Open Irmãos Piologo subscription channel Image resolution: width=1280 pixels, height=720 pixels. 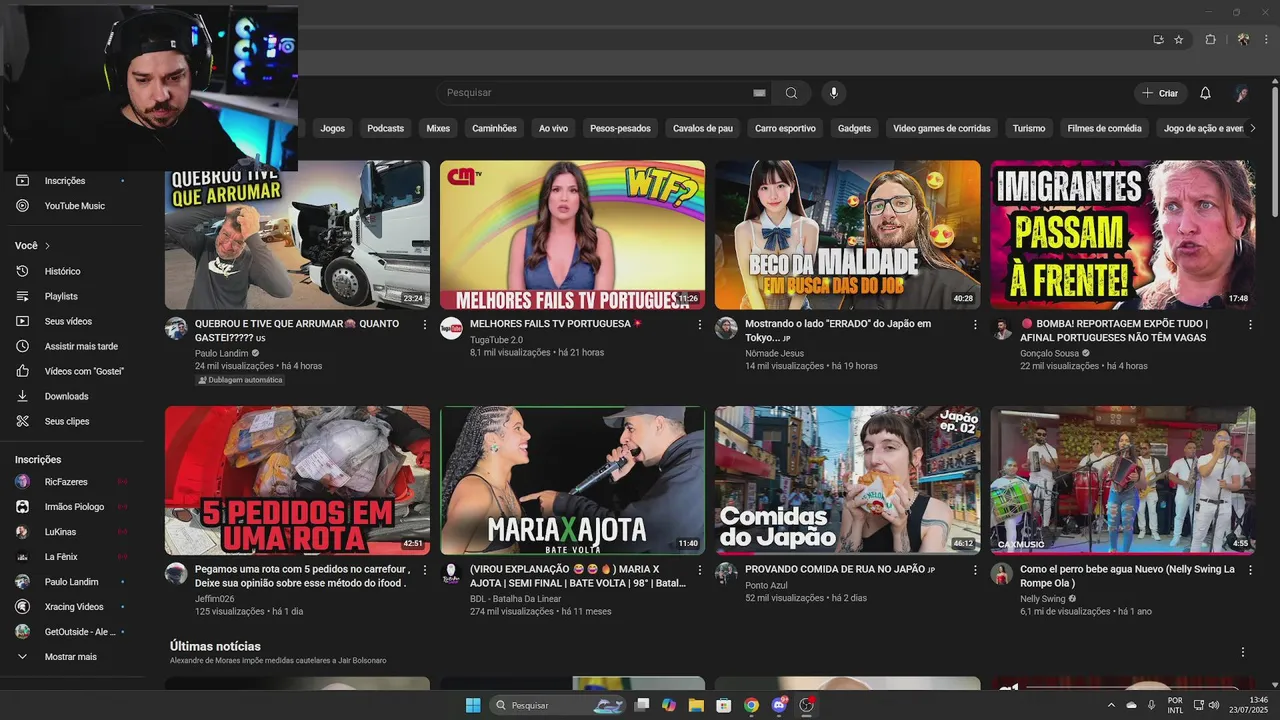point(72,507)
